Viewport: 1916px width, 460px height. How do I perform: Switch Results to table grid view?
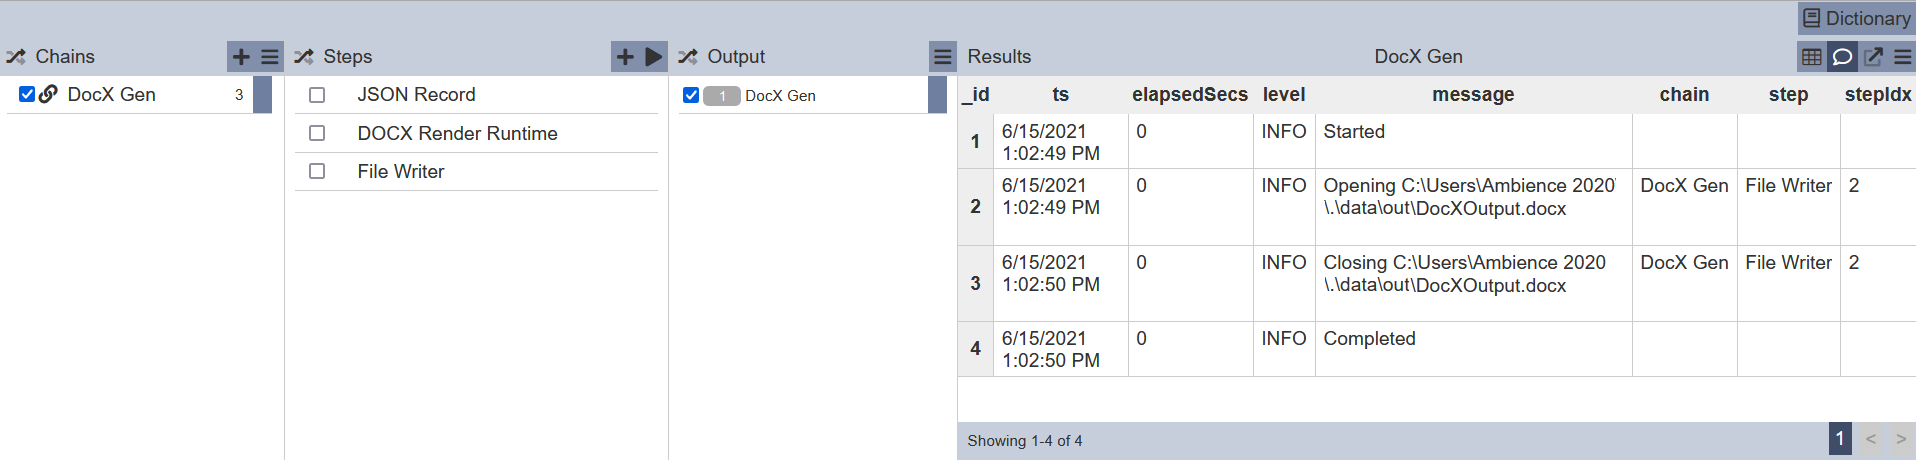tap(1811, 57)
